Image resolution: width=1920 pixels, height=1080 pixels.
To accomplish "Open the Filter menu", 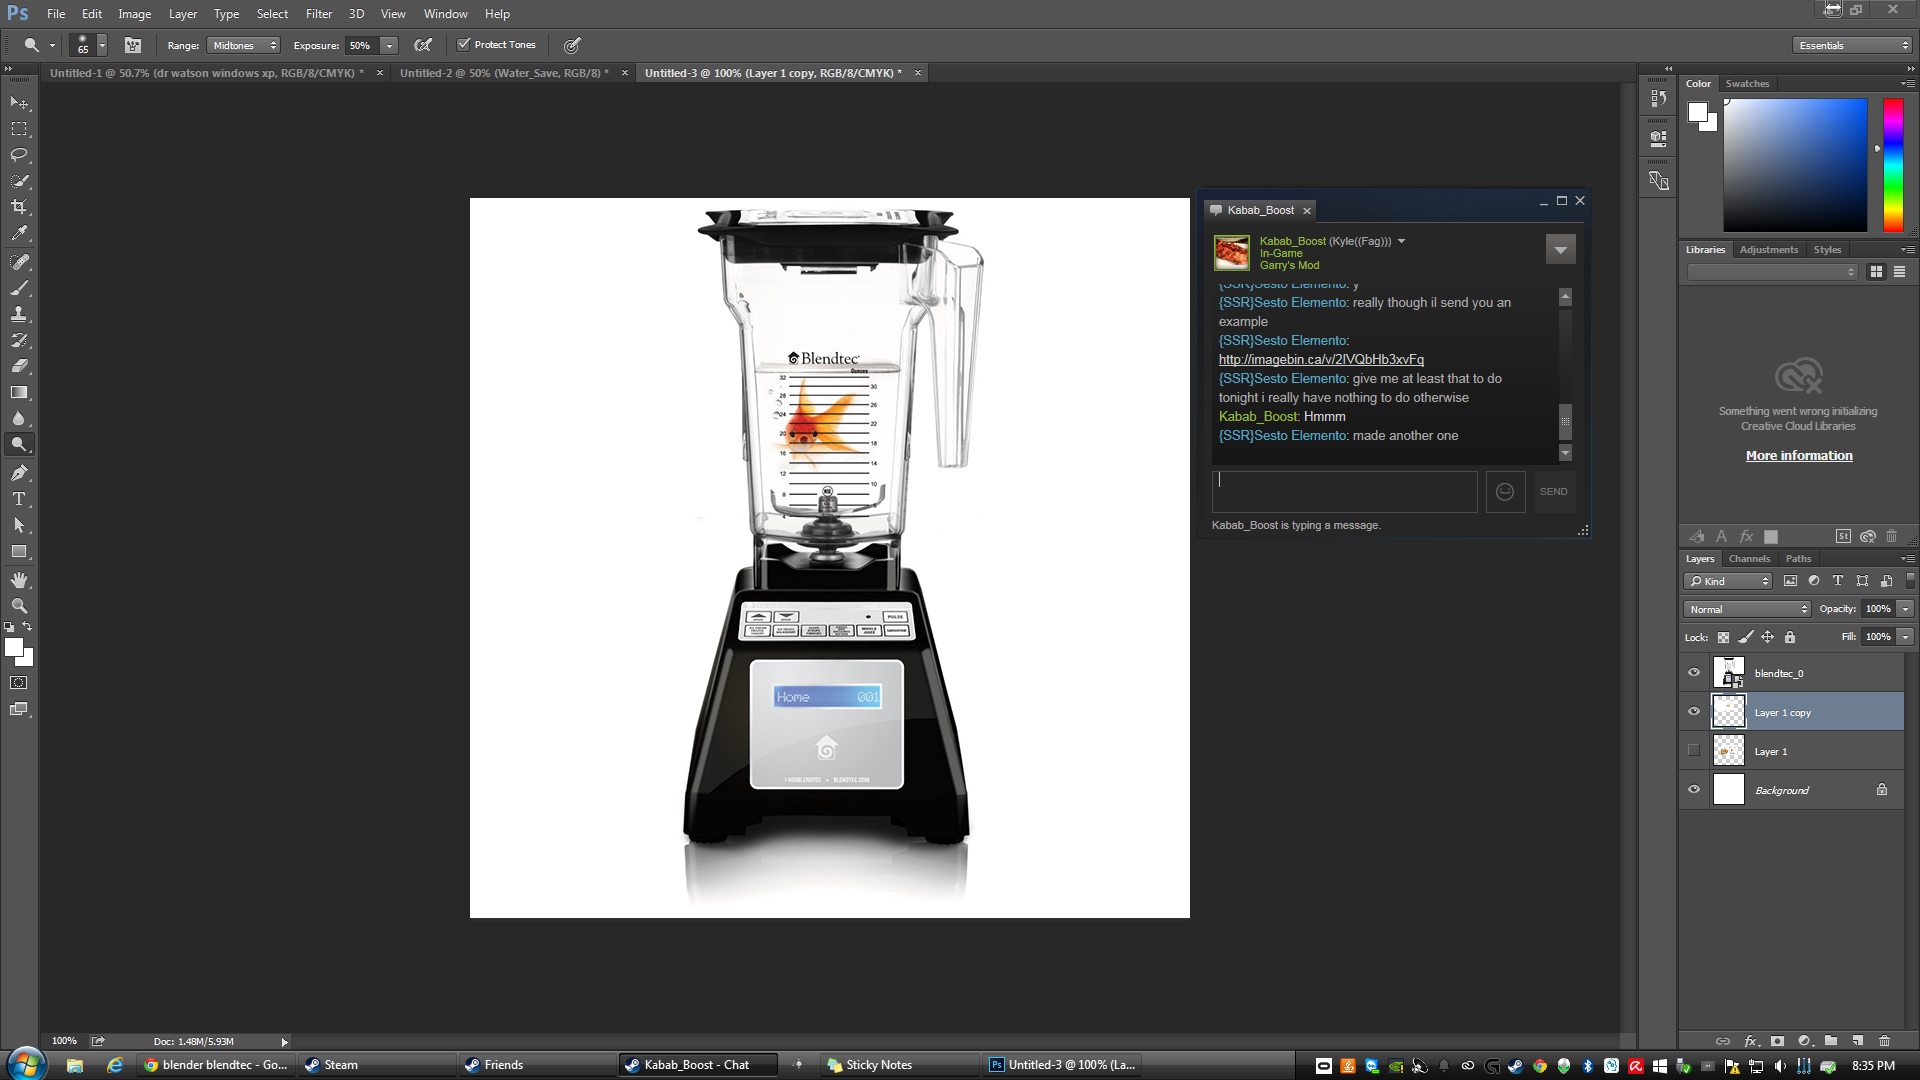I will pos(319,14).
